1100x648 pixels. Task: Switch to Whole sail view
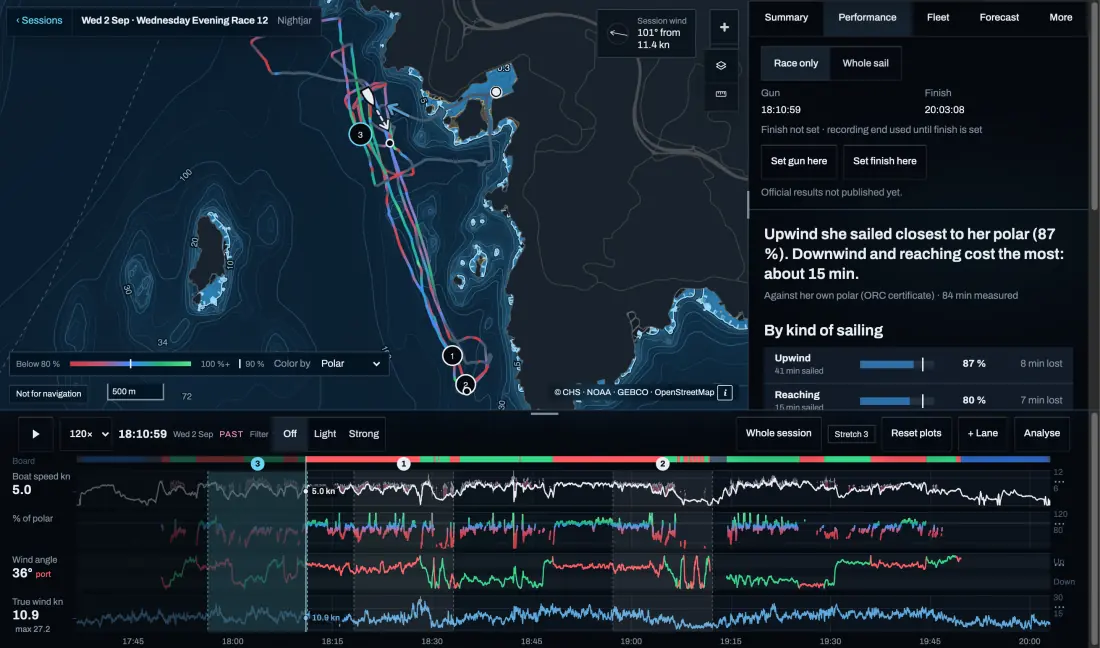(865, 63)
